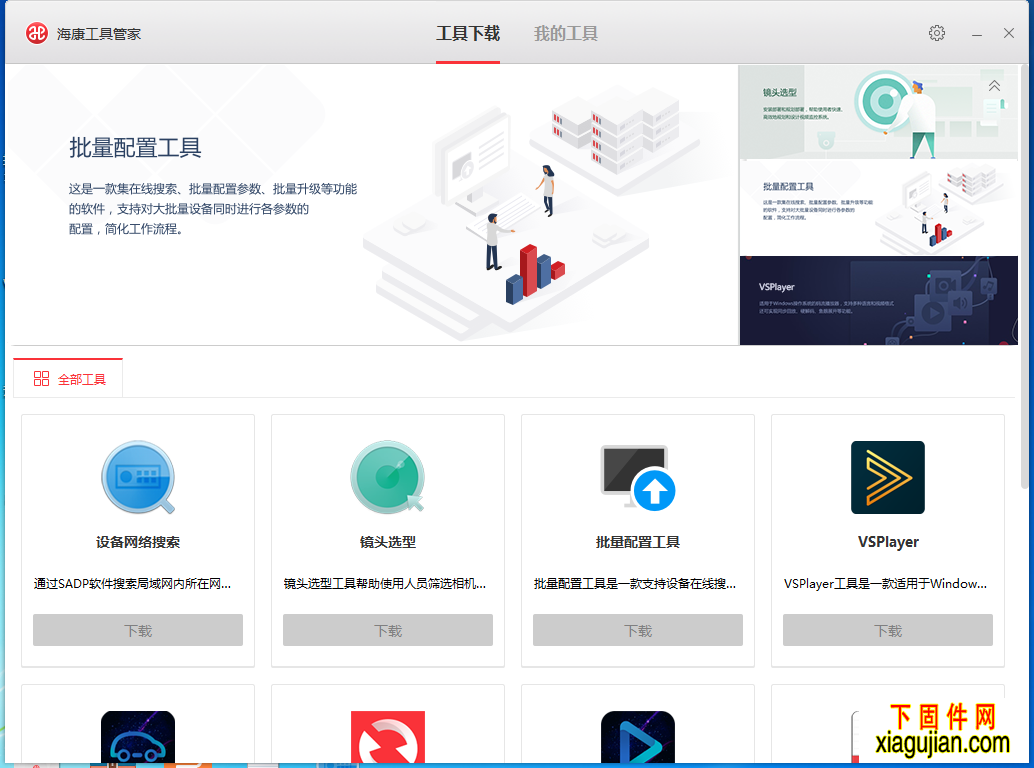Click the vertical scrollbar thumb

coord(1024,277)
